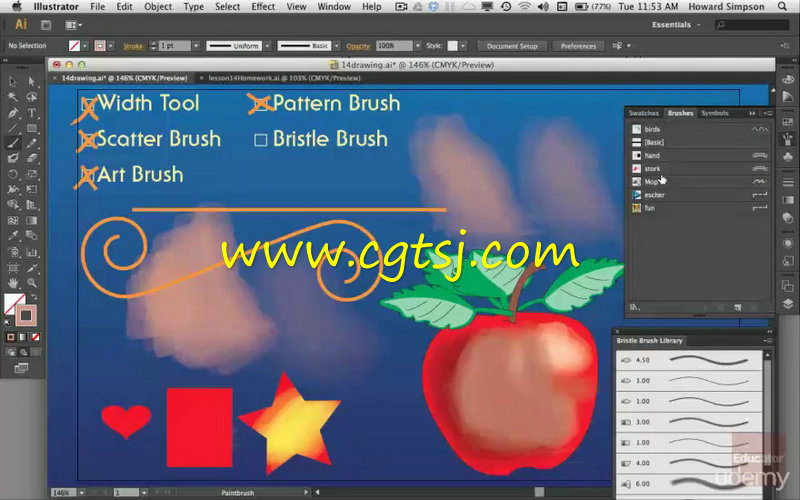Viewport: 800px width, 500px height.
Task: Click the New Brush icon
Action: click(738, 307)
